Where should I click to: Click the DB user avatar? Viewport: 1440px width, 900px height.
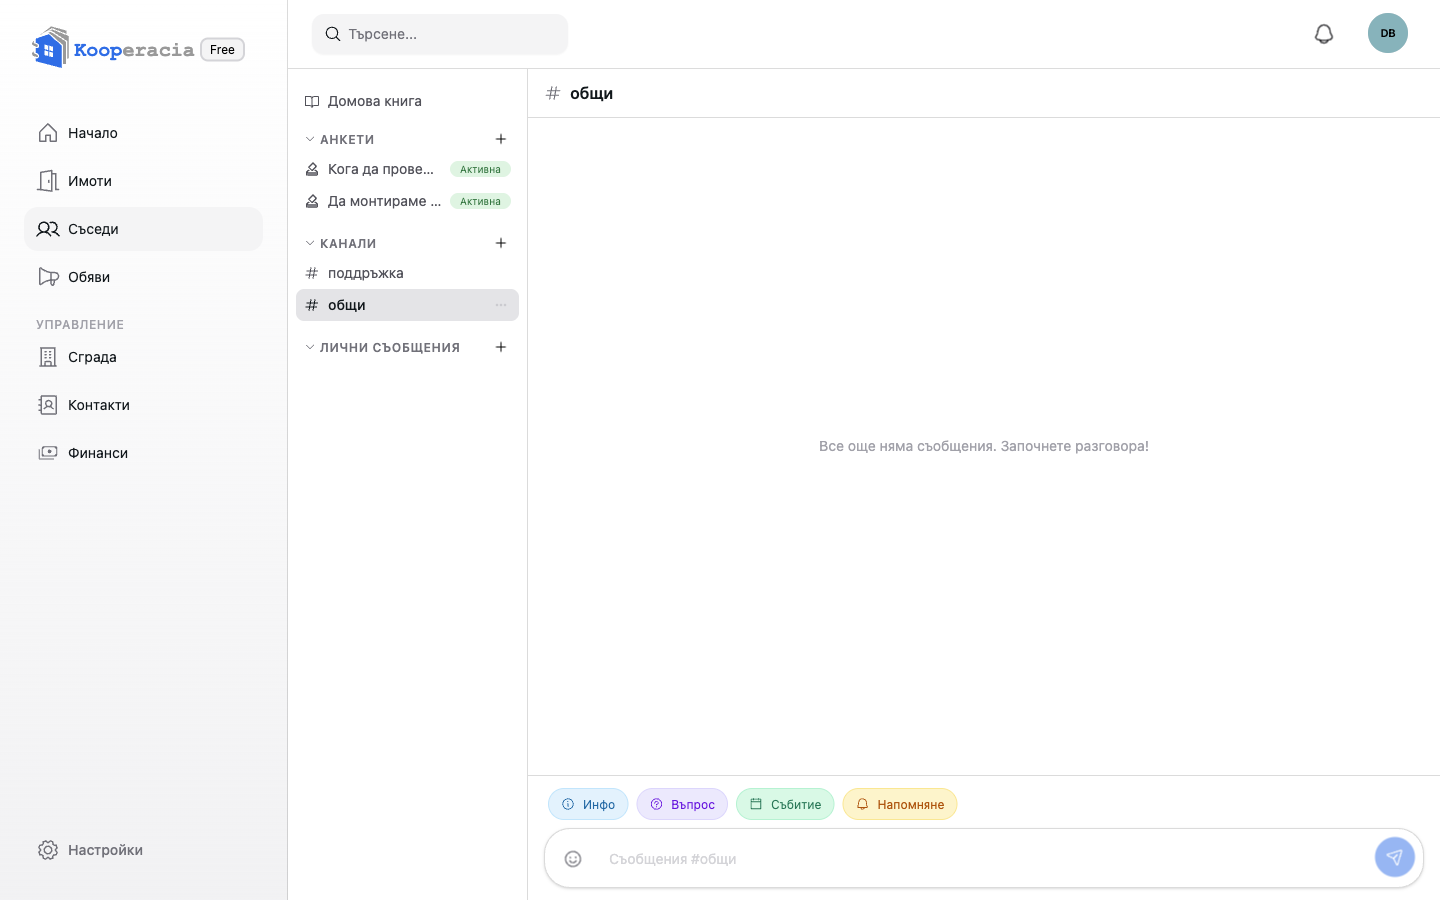1388,33
